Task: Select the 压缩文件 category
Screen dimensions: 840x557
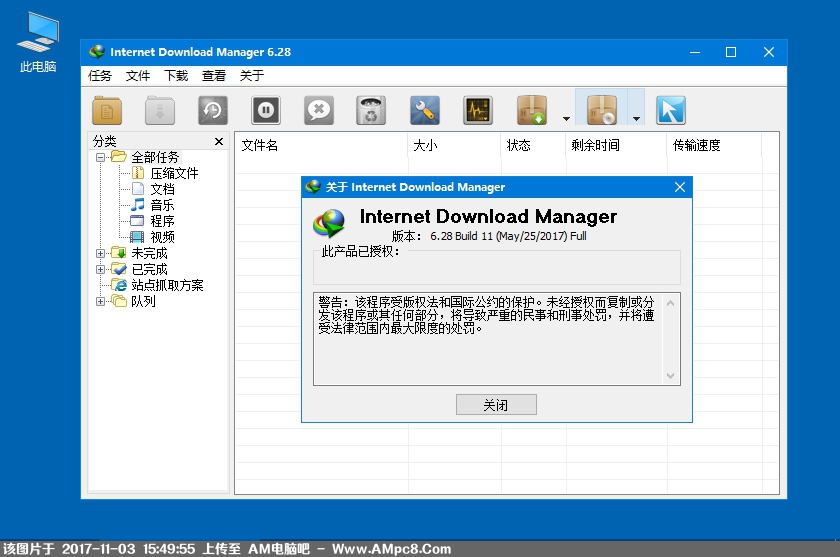Action: (174, 174)
